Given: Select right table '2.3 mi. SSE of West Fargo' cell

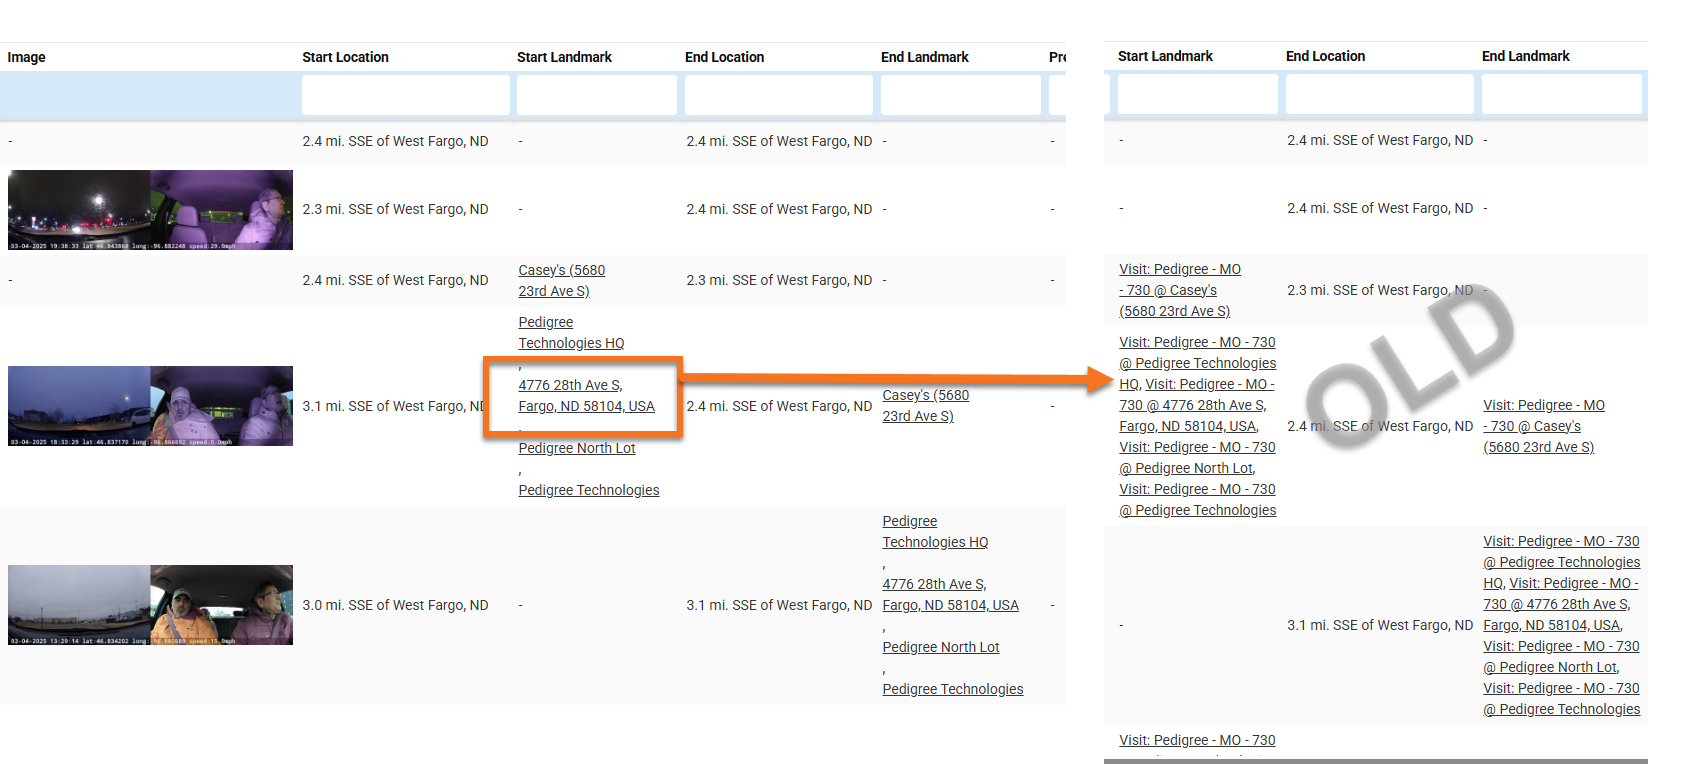Looking at the screenshot, I should coord(1380,290).
